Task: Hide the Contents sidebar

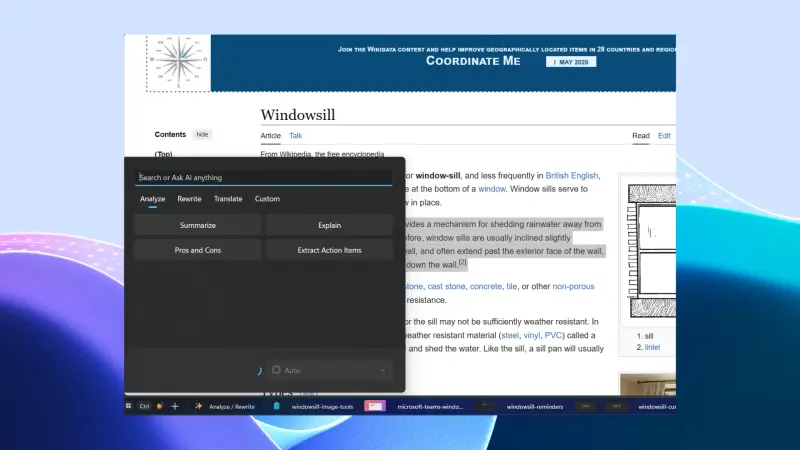Action: [x=203, y=135]
